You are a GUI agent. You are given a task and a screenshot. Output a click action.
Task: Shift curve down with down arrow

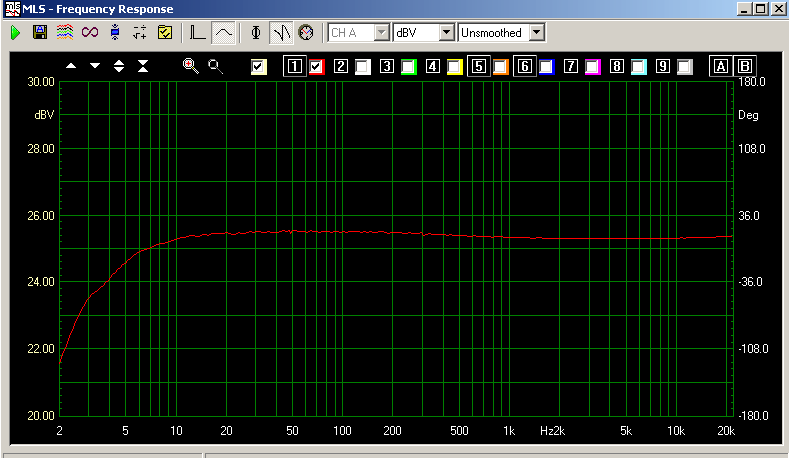95,66
